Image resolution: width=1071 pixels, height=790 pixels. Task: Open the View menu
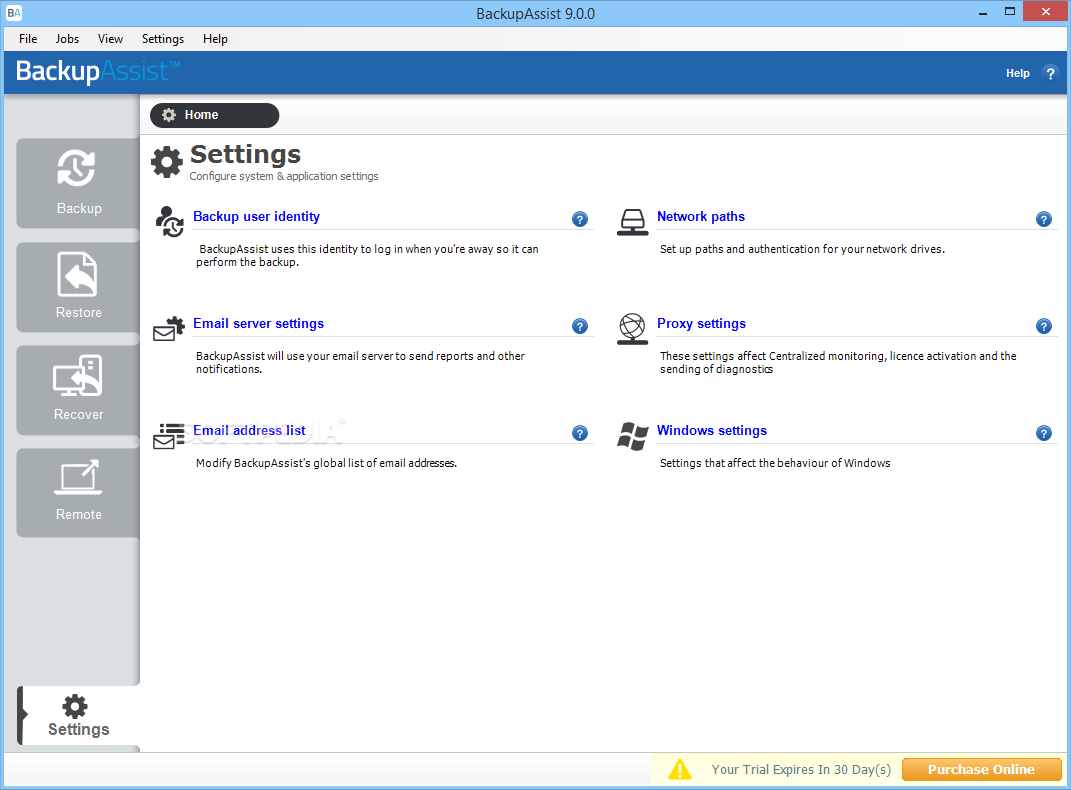coord(110,39)
